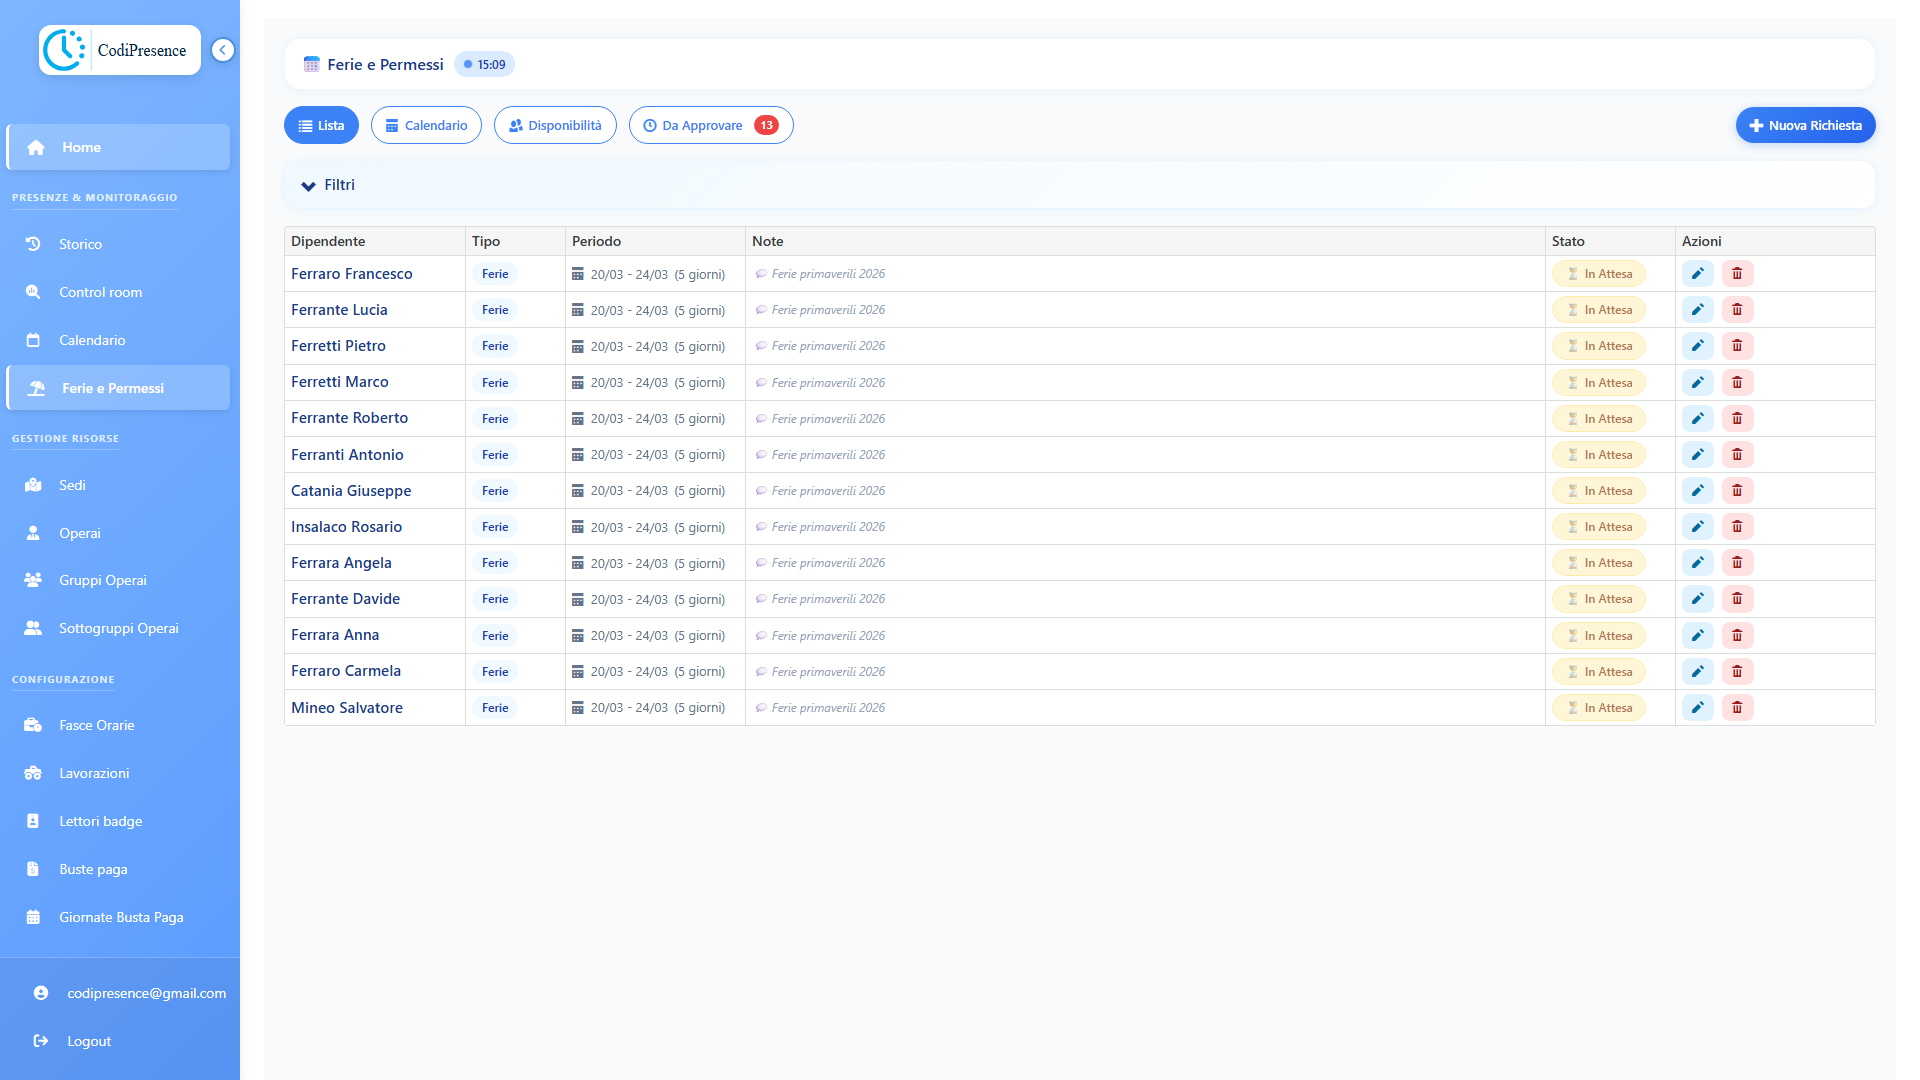Switch to Calendario view tab
The image size is (1920, 1080).
pyautogui.click(x=426, y=125)
